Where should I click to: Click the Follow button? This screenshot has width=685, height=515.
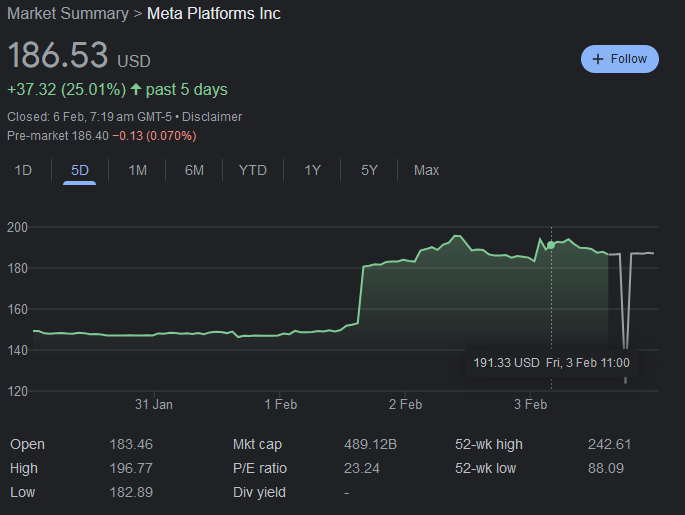[619, 59]
